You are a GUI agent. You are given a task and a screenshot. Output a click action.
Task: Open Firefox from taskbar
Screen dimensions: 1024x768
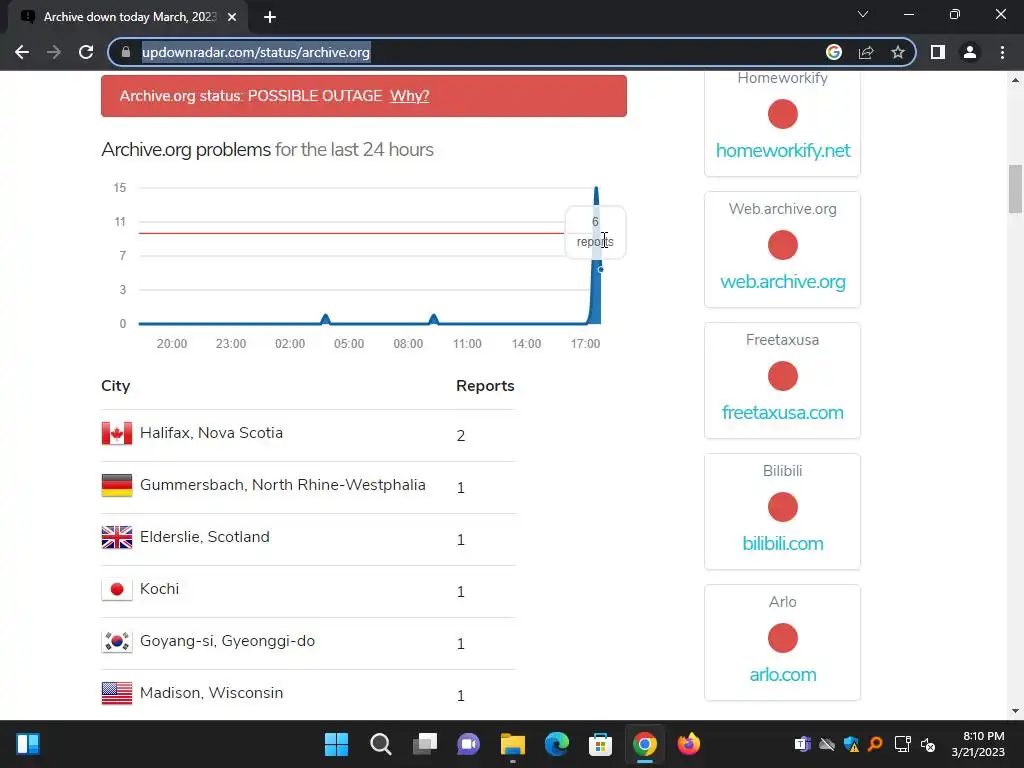[688, 744]
